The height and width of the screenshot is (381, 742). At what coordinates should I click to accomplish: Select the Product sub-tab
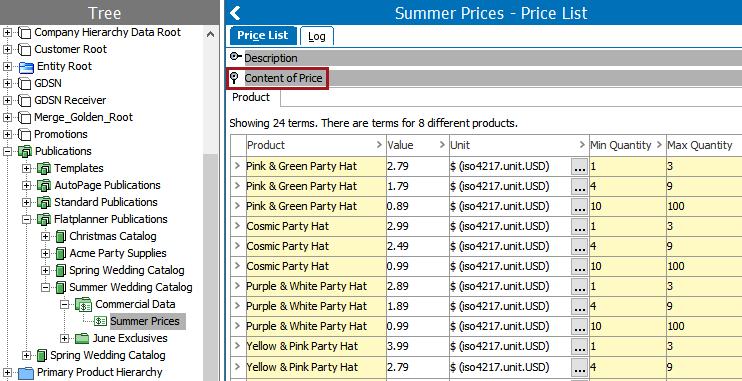pos(251,97)
